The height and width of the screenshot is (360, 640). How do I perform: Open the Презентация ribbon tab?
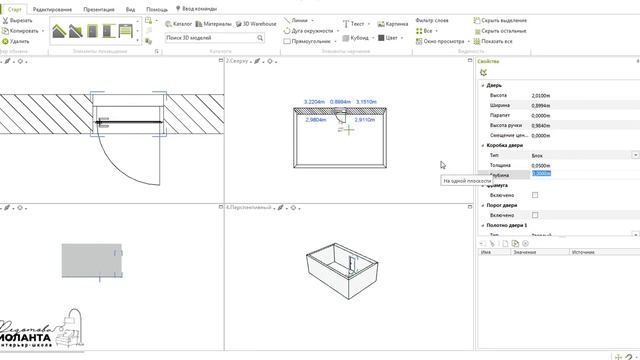[99, 9]
